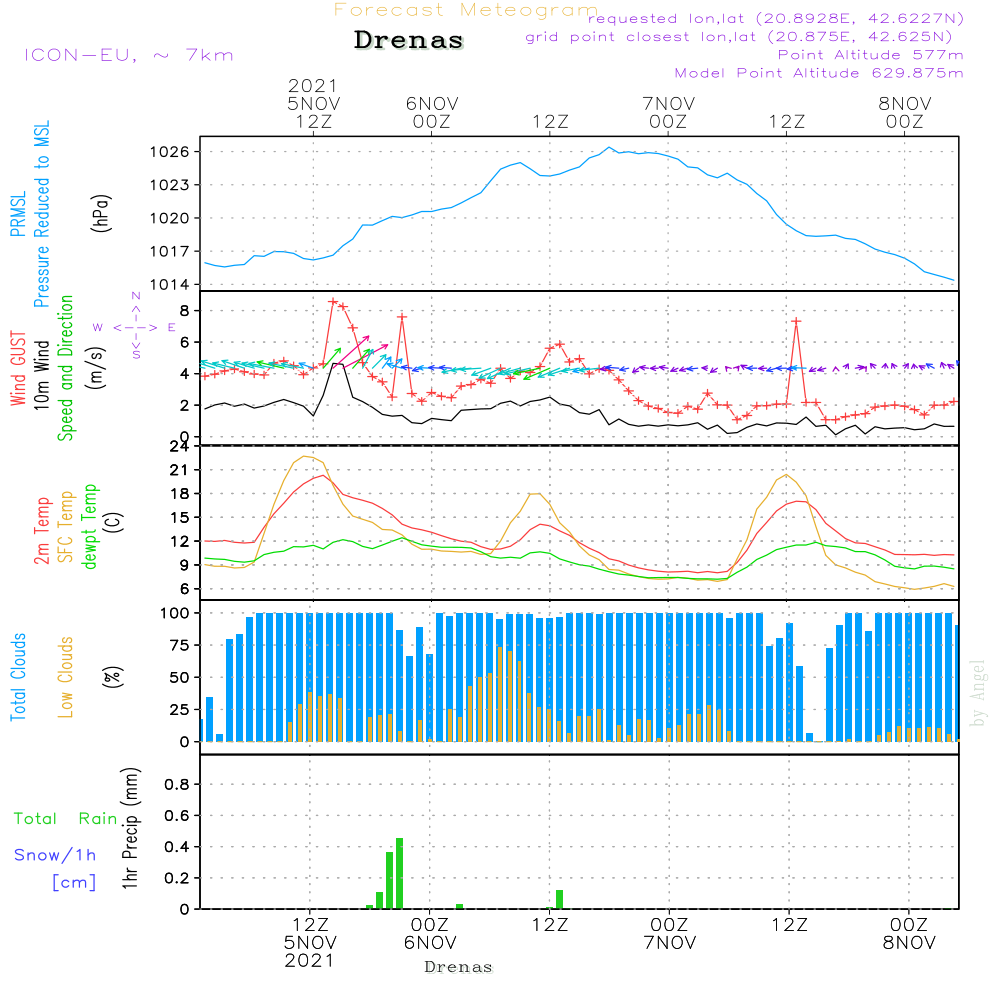The height and width of the screenshot is (1000, 1000).
Task: Click the 7NOV 00Z label on top axis
Action: (x=668, y=112)
